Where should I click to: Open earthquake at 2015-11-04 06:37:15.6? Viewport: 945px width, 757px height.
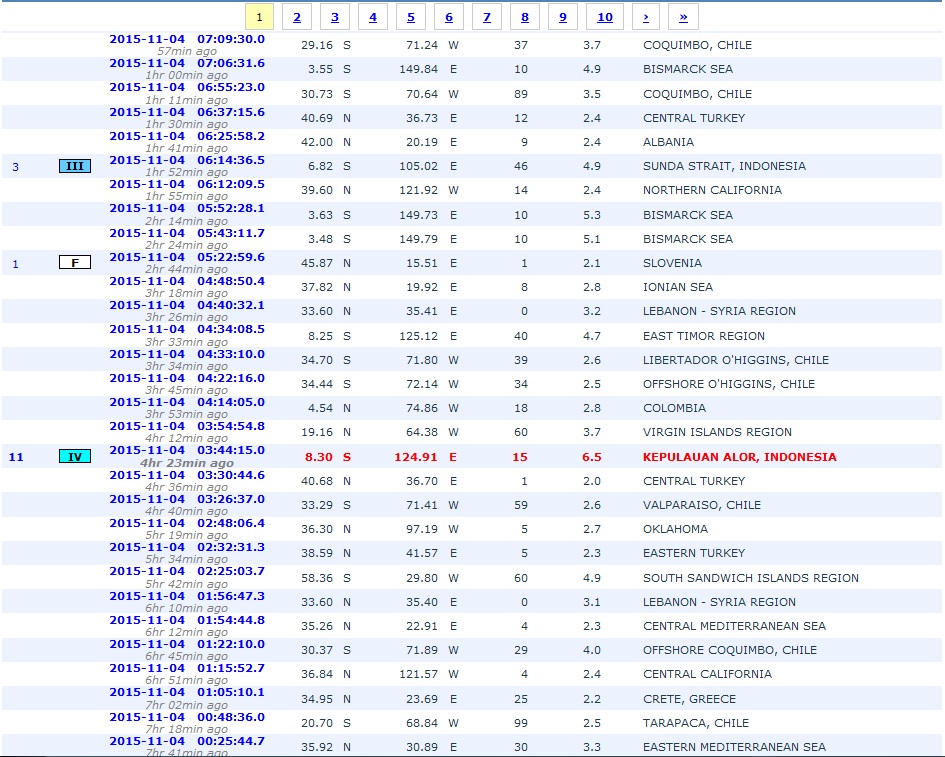pyautogui.click(x=187, y=112)
